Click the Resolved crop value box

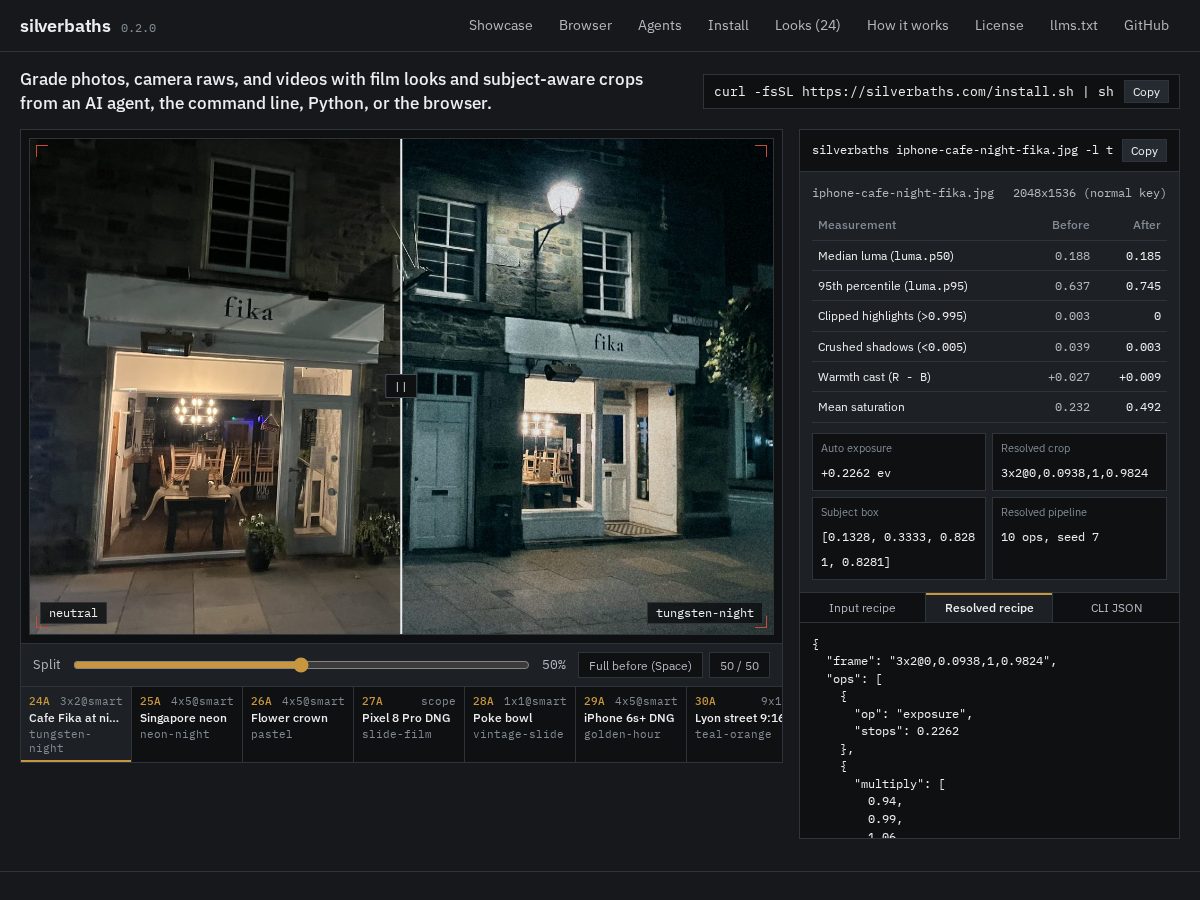(1079, 462)
